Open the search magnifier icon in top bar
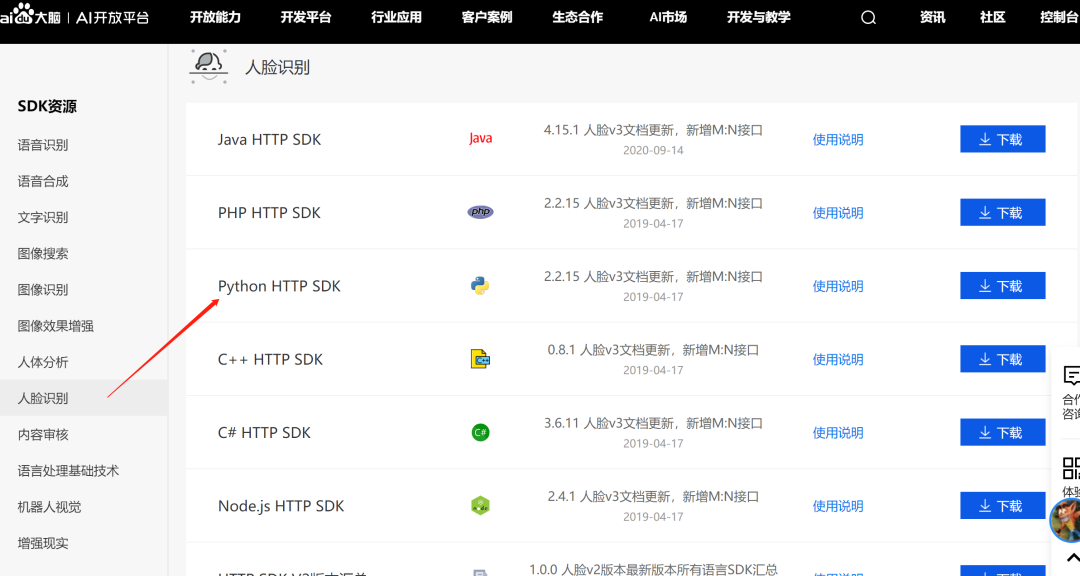 tap(868, 17)
